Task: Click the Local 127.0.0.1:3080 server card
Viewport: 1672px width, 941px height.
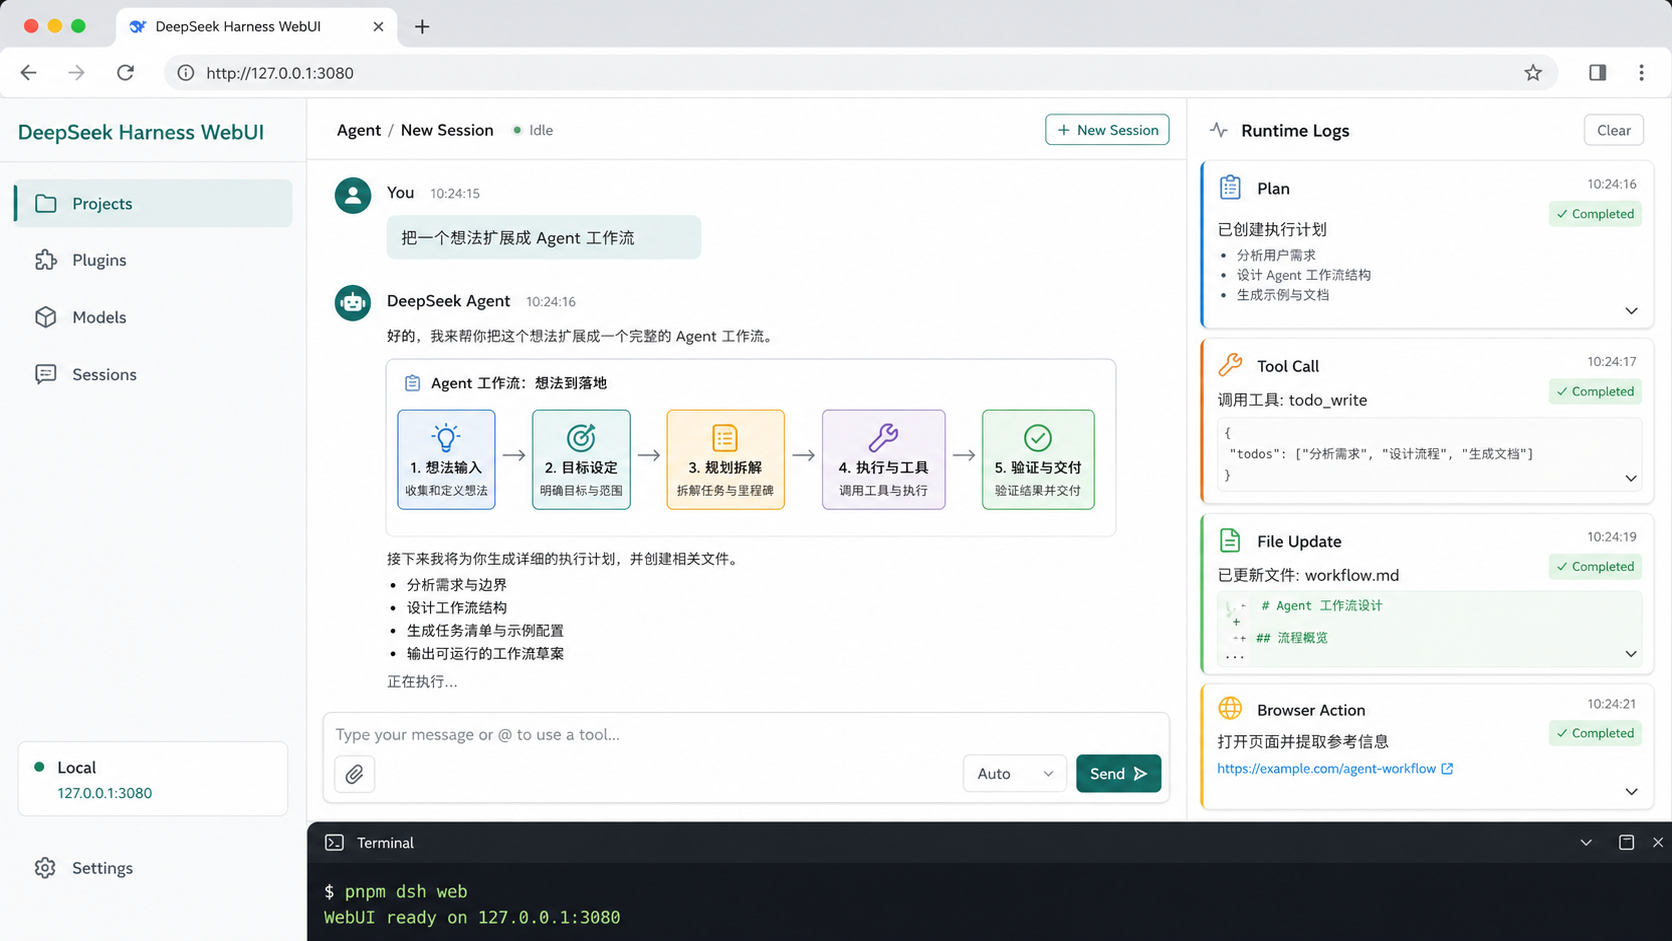Action: pyautogui.click(x=153, y=779)
